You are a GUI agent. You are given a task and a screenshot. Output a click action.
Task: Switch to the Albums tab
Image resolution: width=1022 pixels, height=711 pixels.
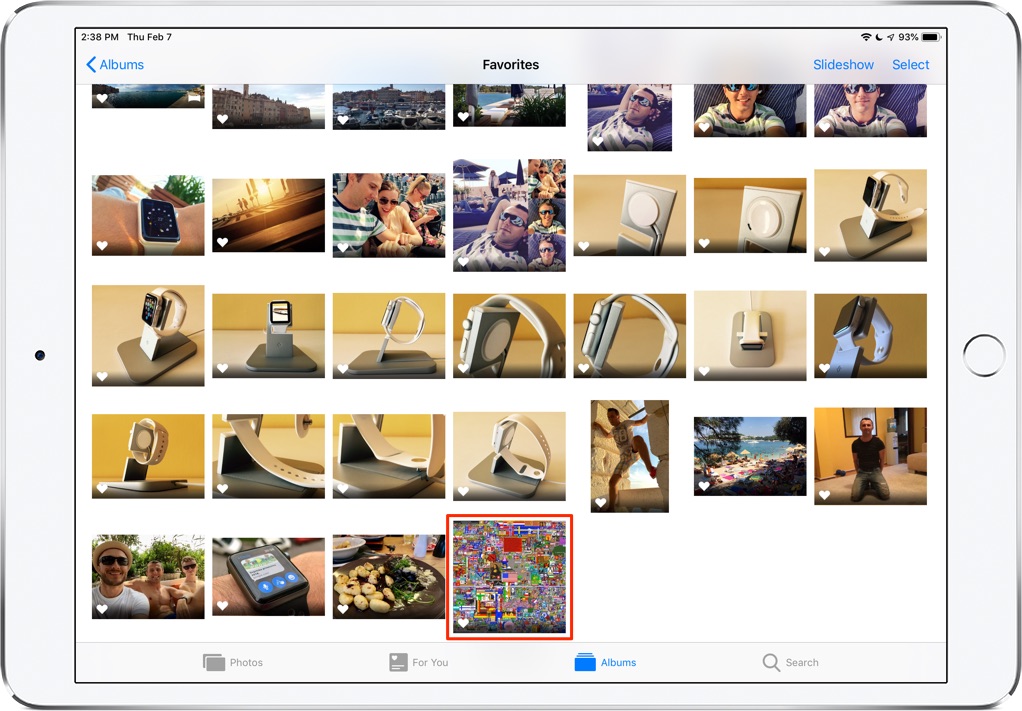tap(605, 662)
